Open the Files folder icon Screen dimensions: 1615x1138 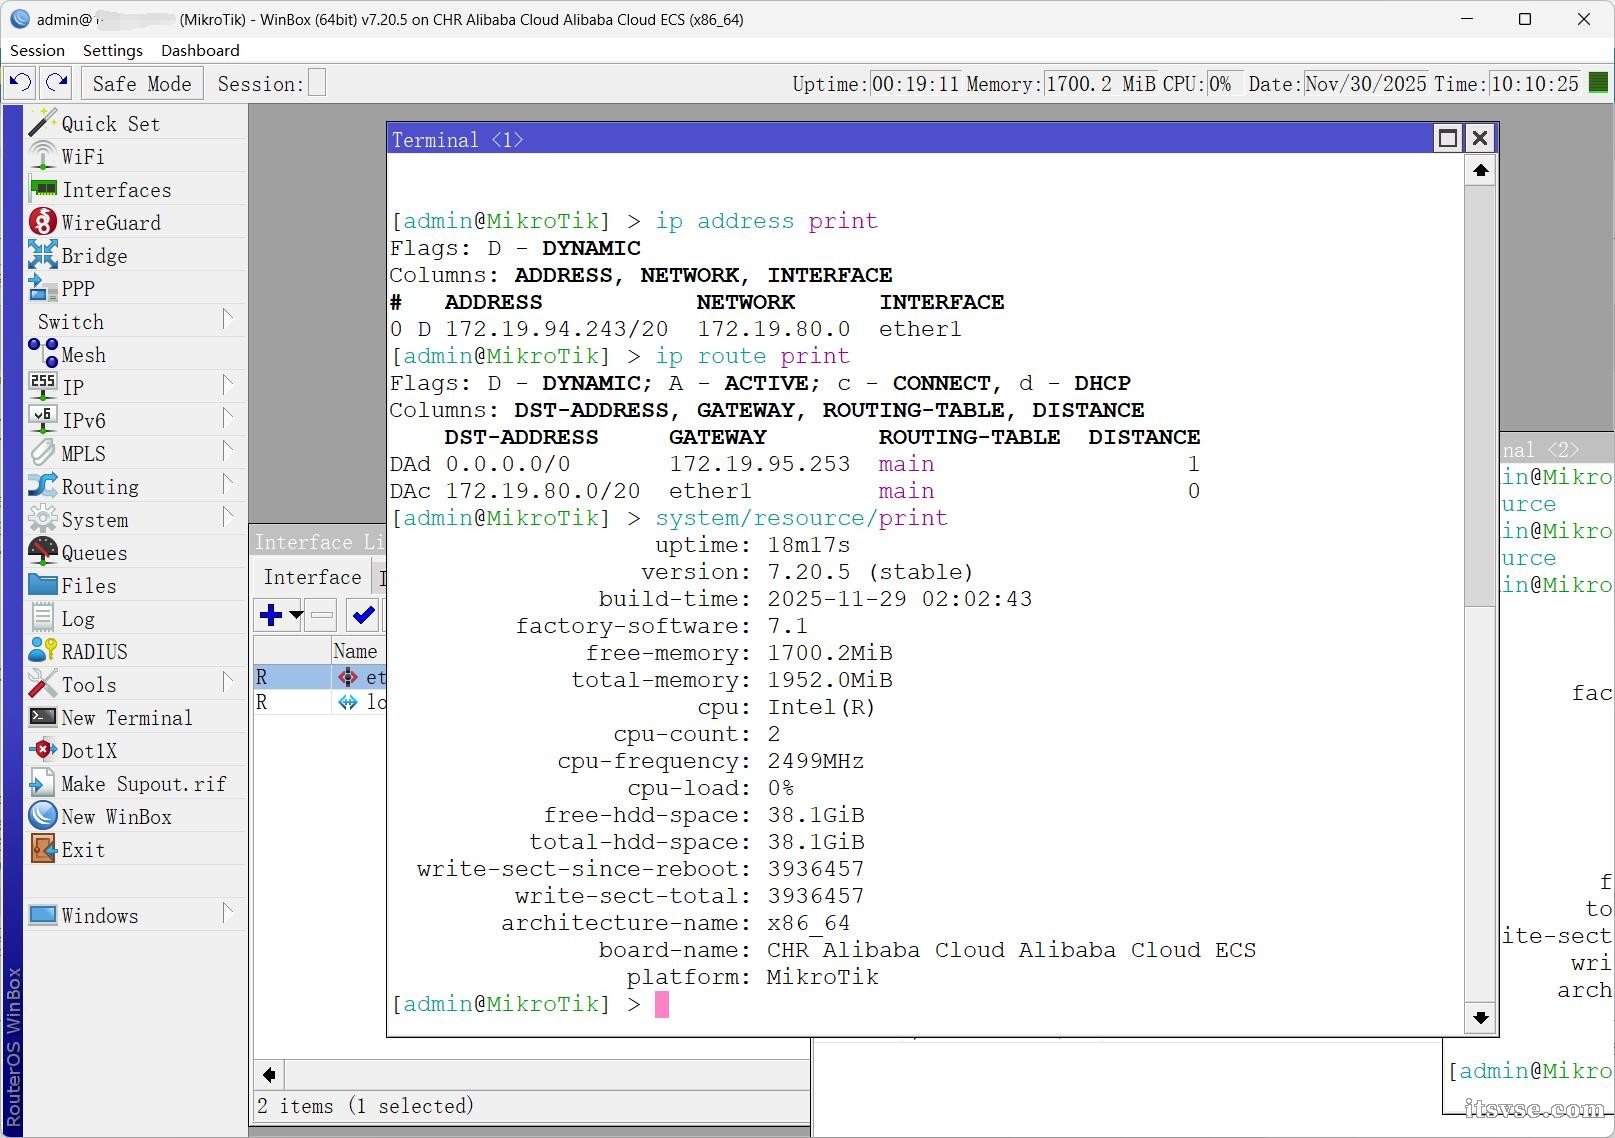(x=42, y=585)
